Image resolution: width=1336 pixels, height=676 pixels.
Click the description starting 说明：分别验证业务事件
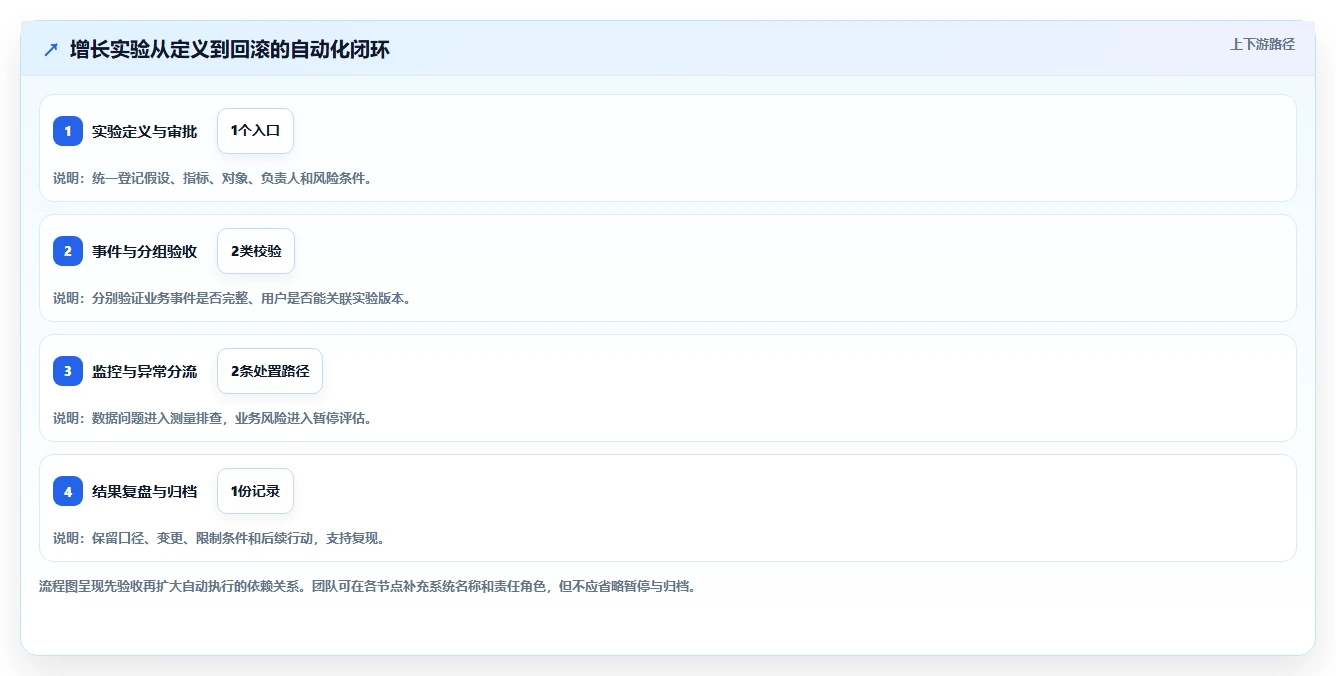click(x=232, y=298)
